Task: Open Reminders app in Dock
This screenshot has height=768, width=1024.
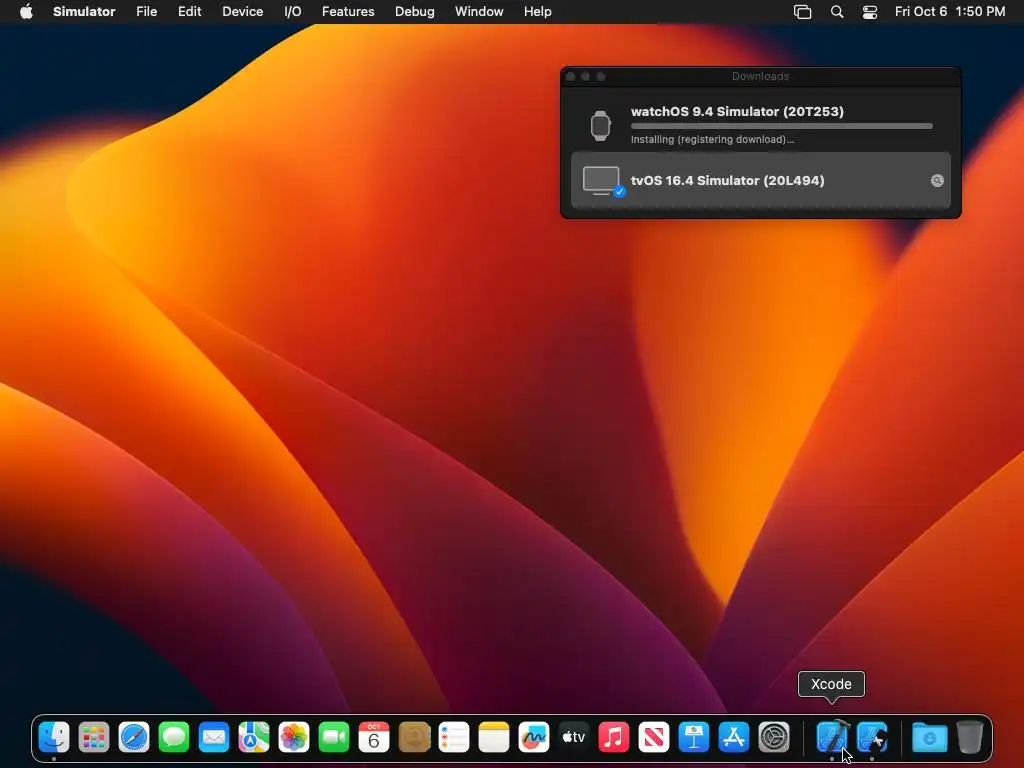Action: [x=454, y=737]
